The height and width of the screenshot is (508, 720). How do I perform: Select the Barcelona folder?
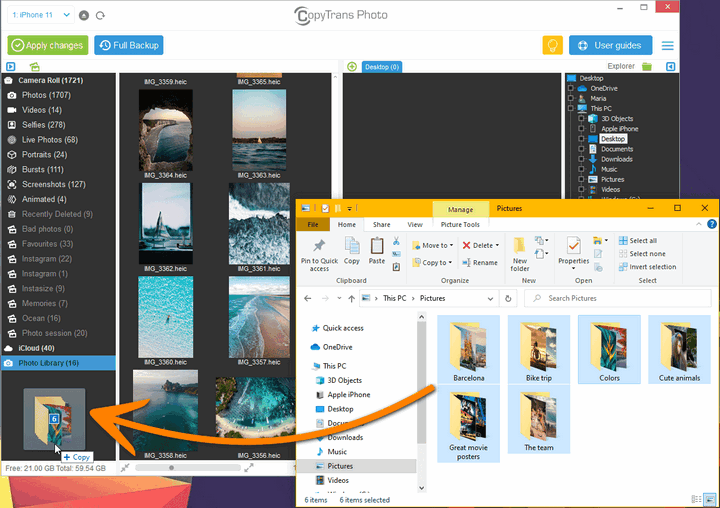(x=468, y=350)
